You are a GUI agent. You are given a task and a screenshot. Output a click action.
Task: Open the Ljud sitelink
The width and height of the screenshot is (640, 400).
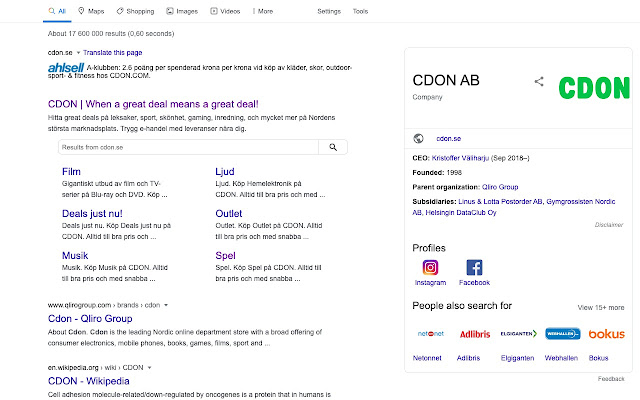pos(225,172)
